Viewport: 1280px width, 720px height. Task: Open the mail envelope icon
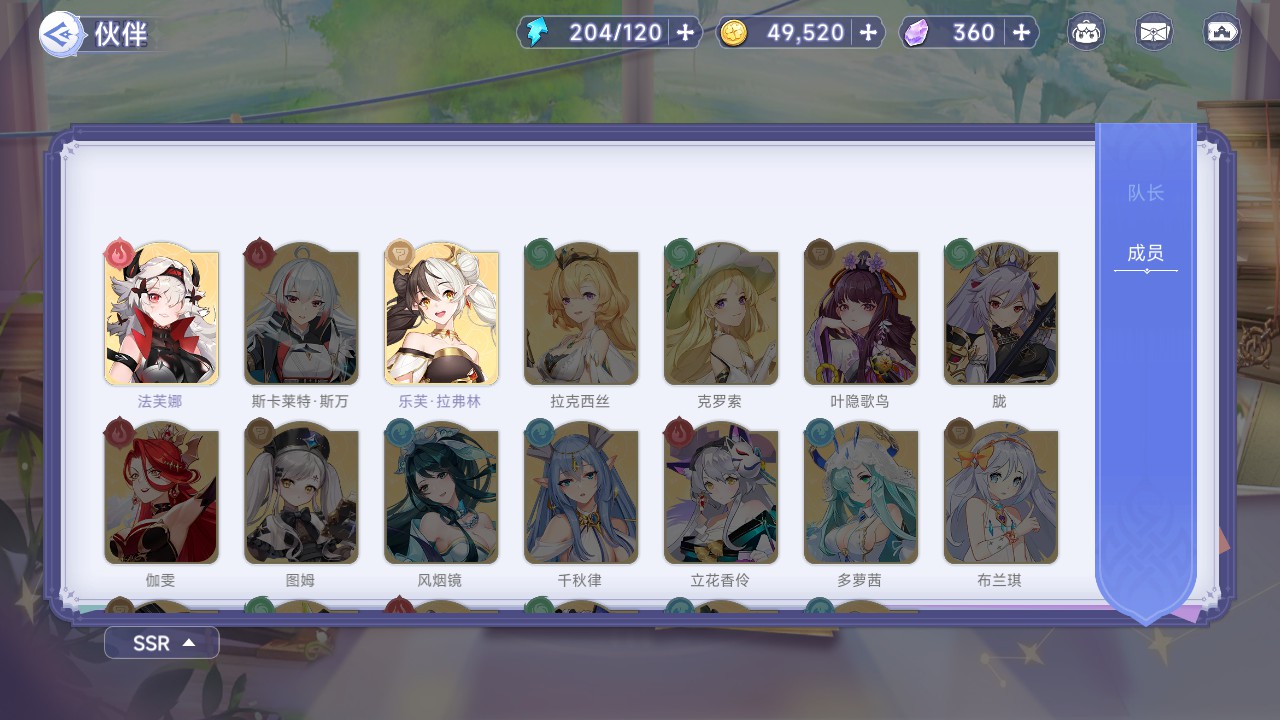[x=1155, y=33]
